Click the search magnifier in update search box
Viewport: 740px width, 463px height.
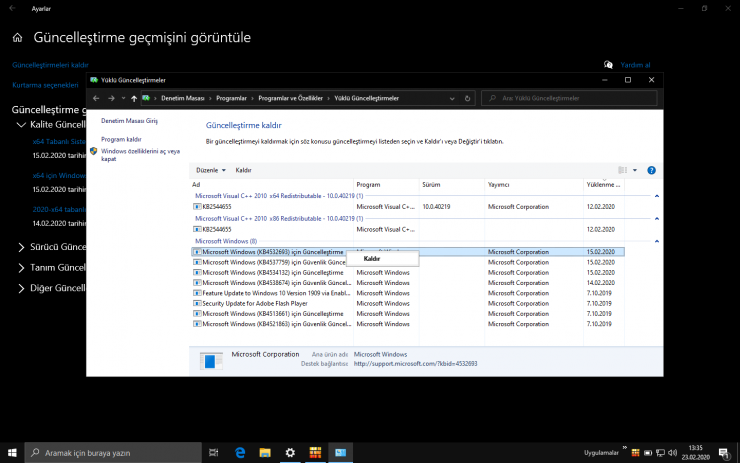tap(492, 98)
